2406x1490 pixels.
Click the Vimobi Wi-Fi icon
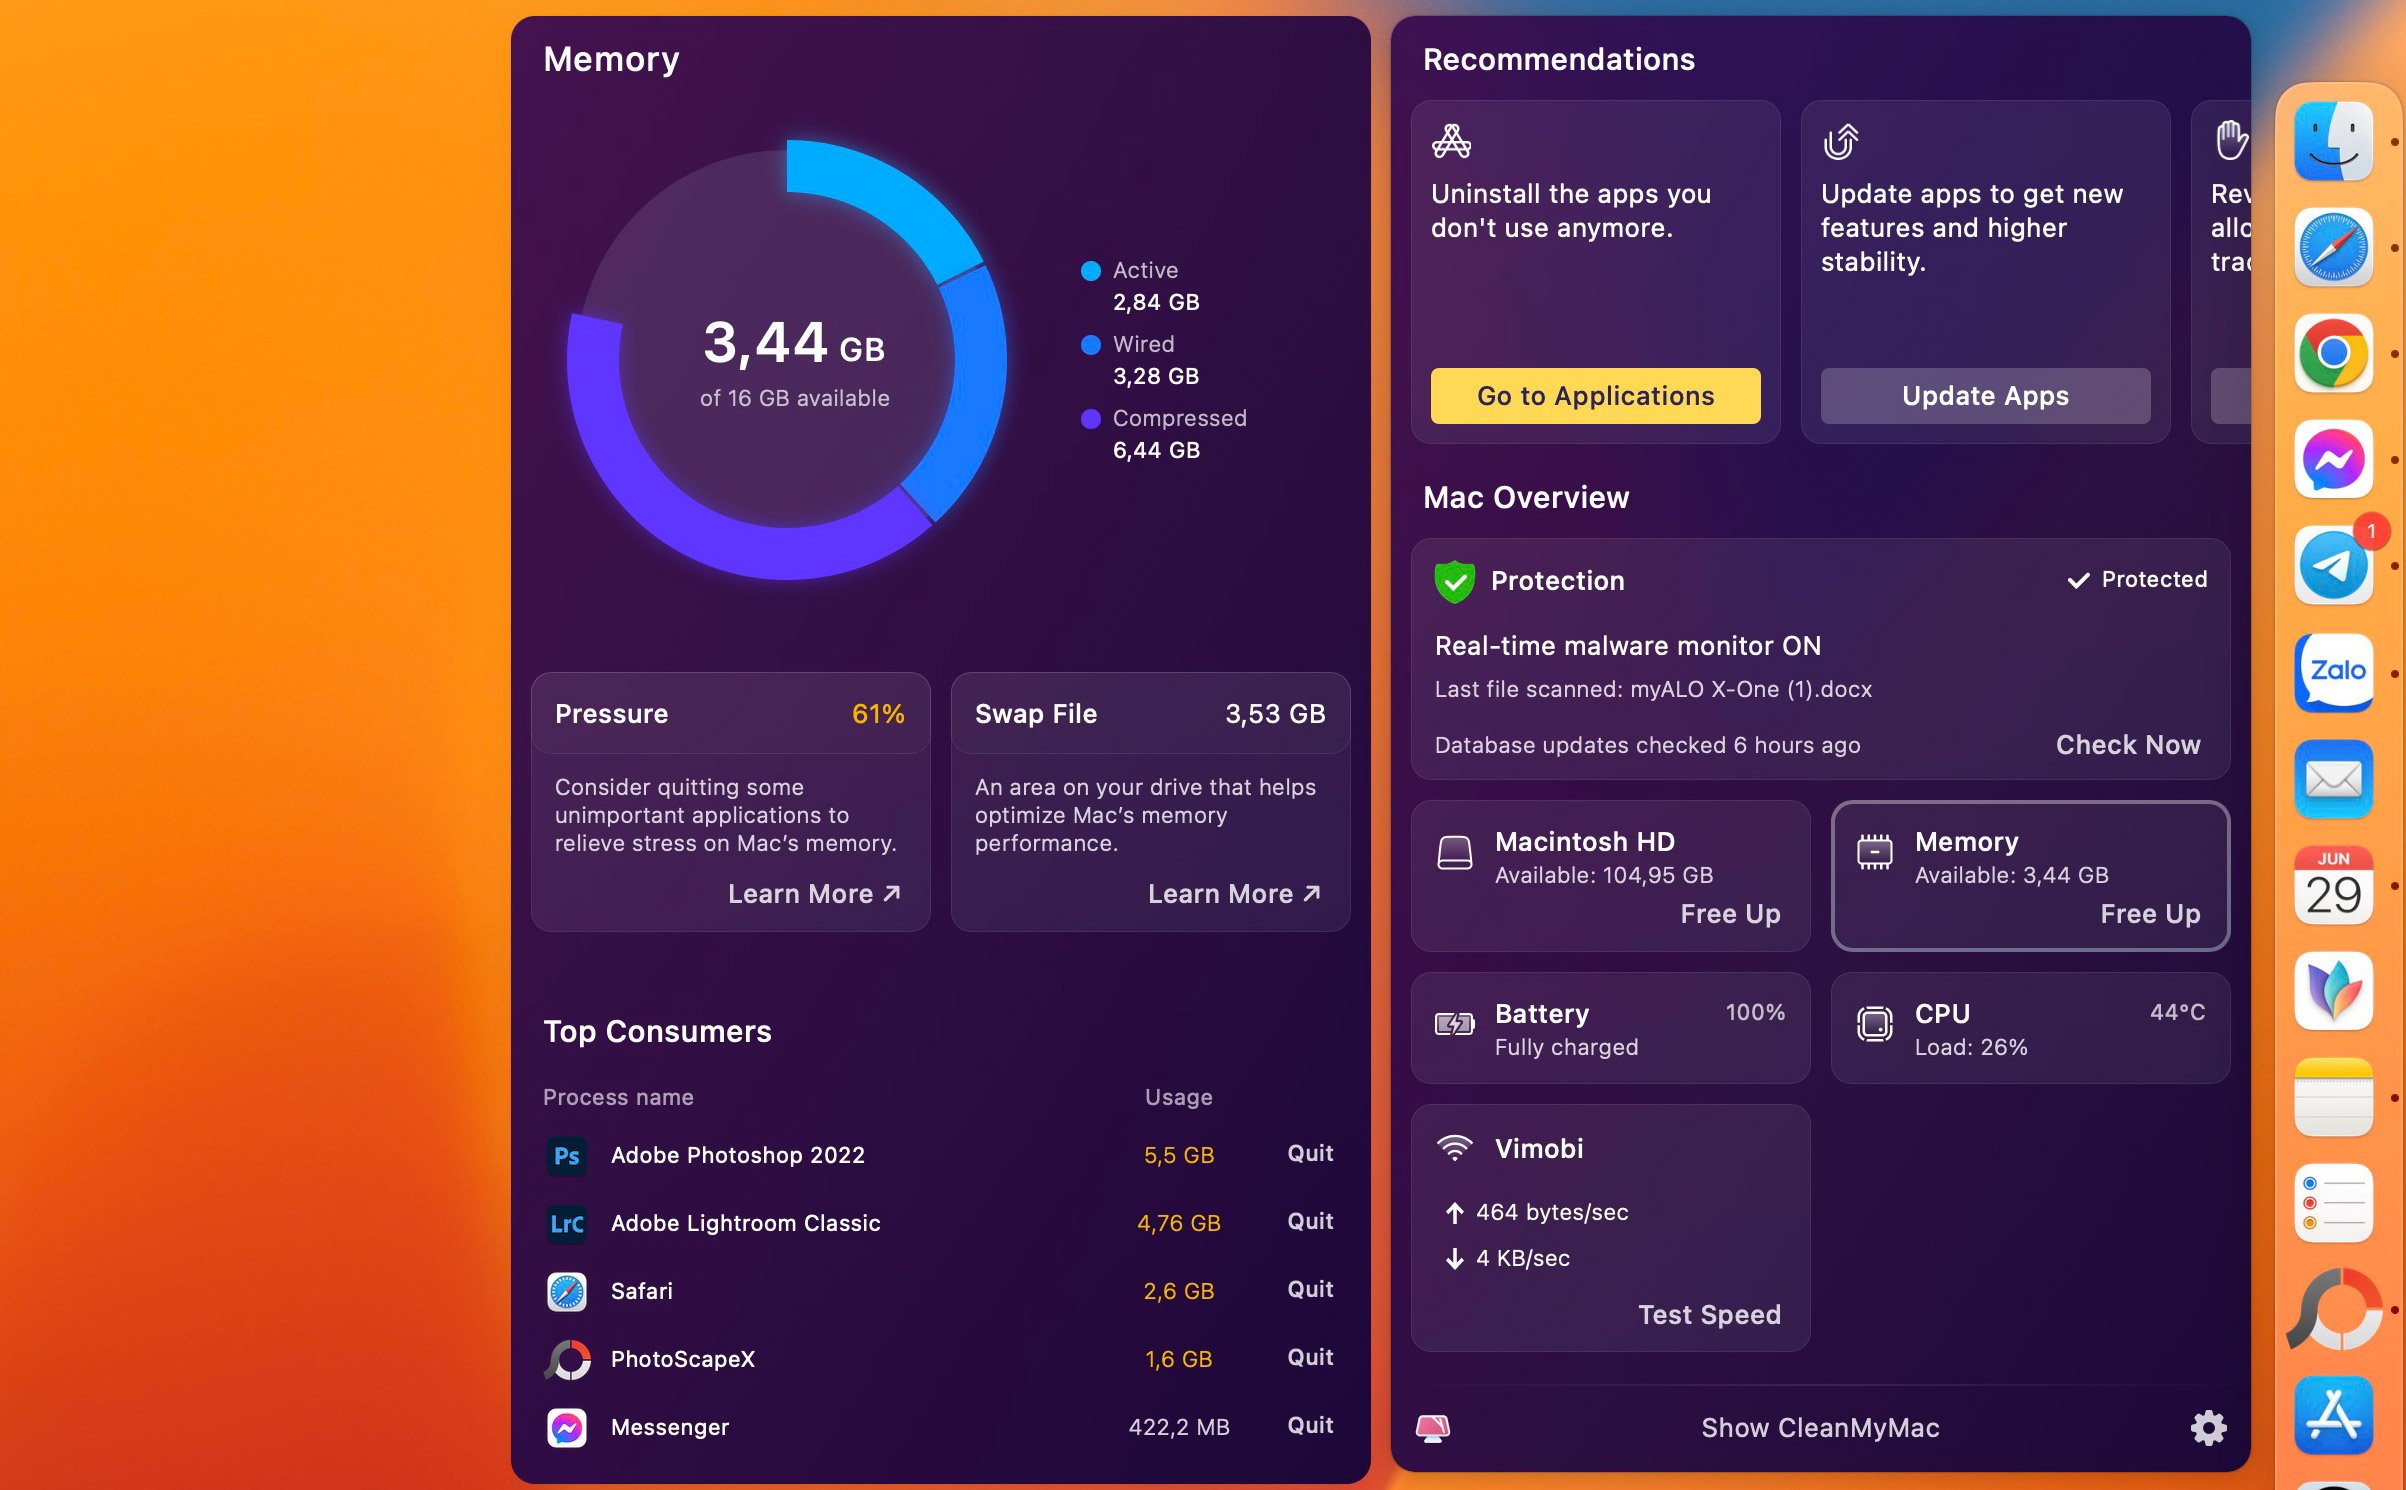[1456, 1147]
